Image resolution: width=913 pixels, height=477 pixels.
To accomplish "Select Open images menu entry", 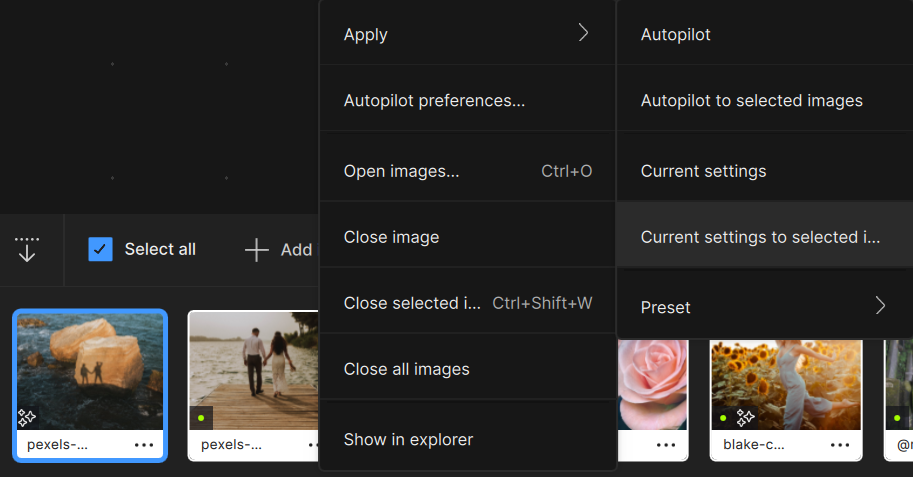I will tap(401, 171).
